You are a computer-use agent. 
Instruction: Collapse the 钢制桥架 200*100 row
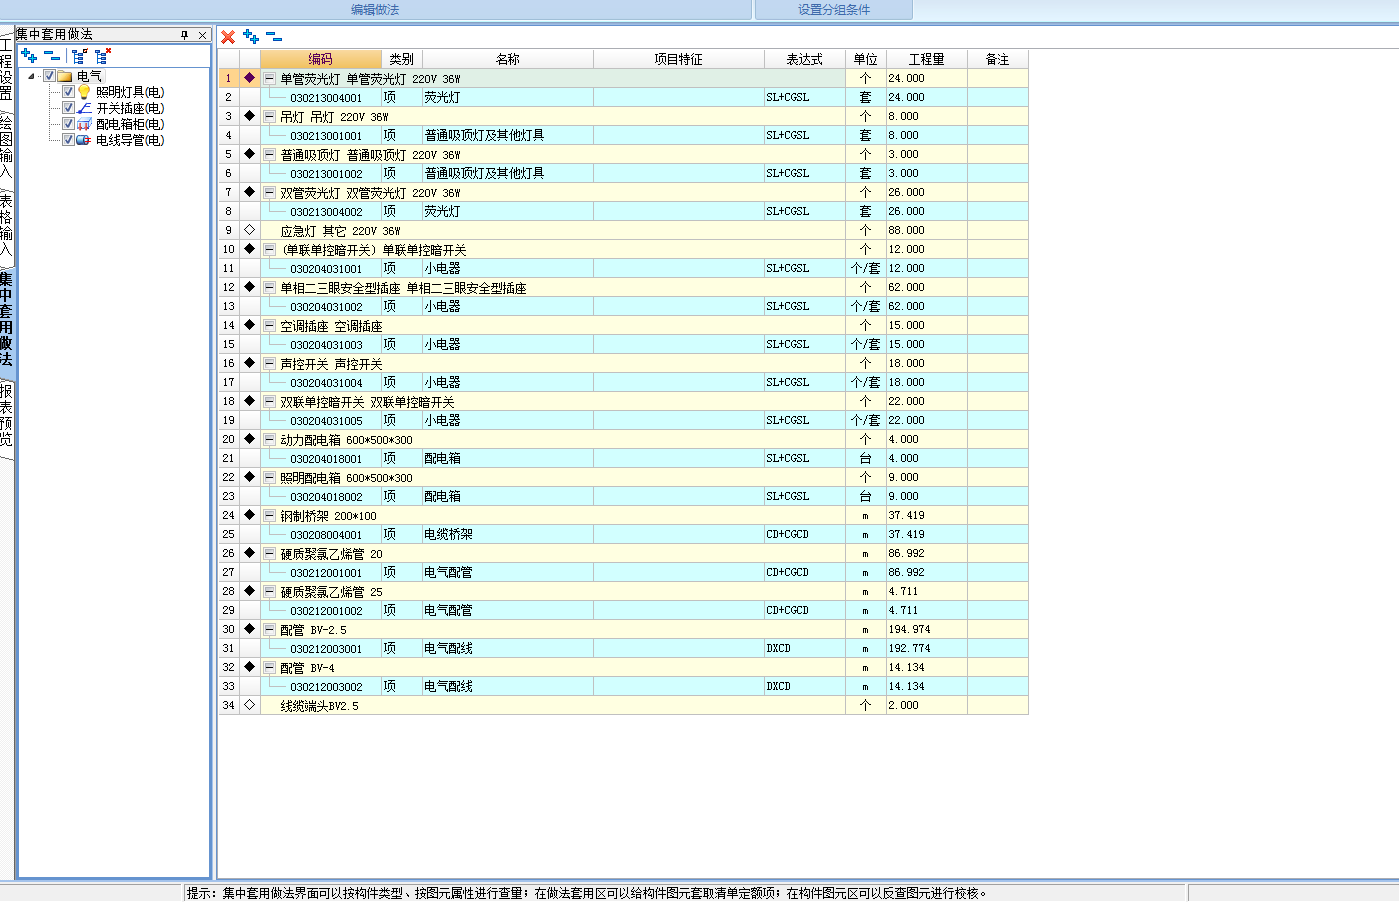coord(270,515)
